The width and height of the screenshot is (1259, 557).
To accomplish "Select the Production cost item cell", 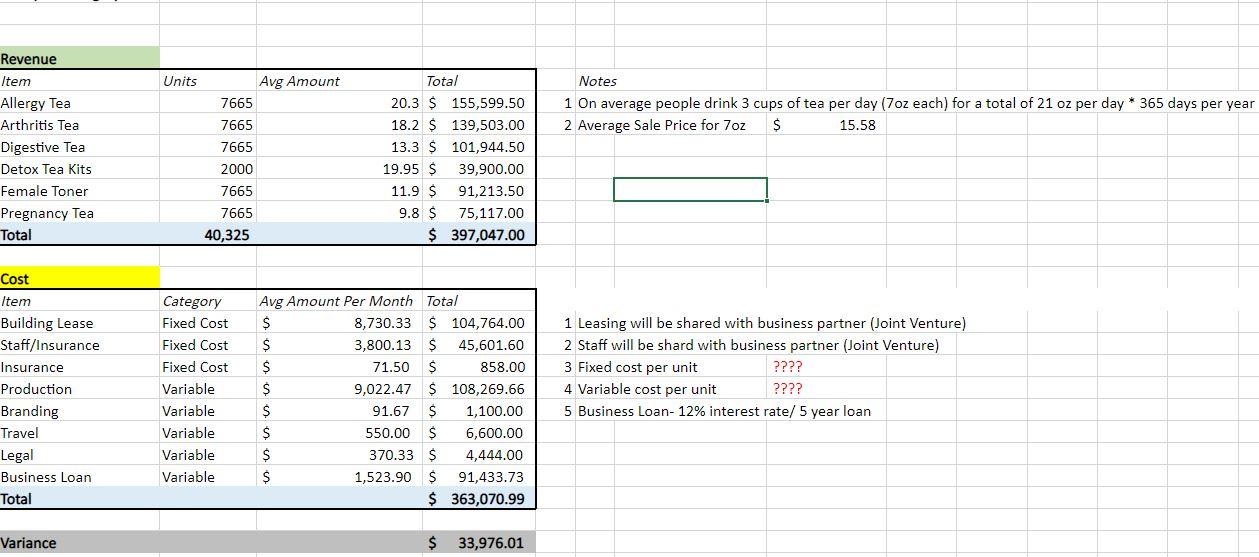I will pos(79,389).
